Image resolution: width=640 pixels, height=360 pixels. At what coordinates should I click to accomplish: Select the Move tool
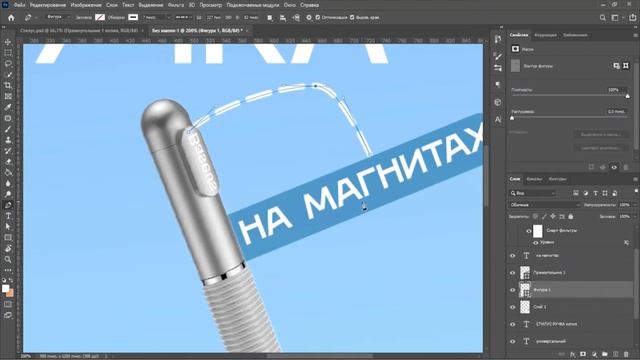(8, 42)
